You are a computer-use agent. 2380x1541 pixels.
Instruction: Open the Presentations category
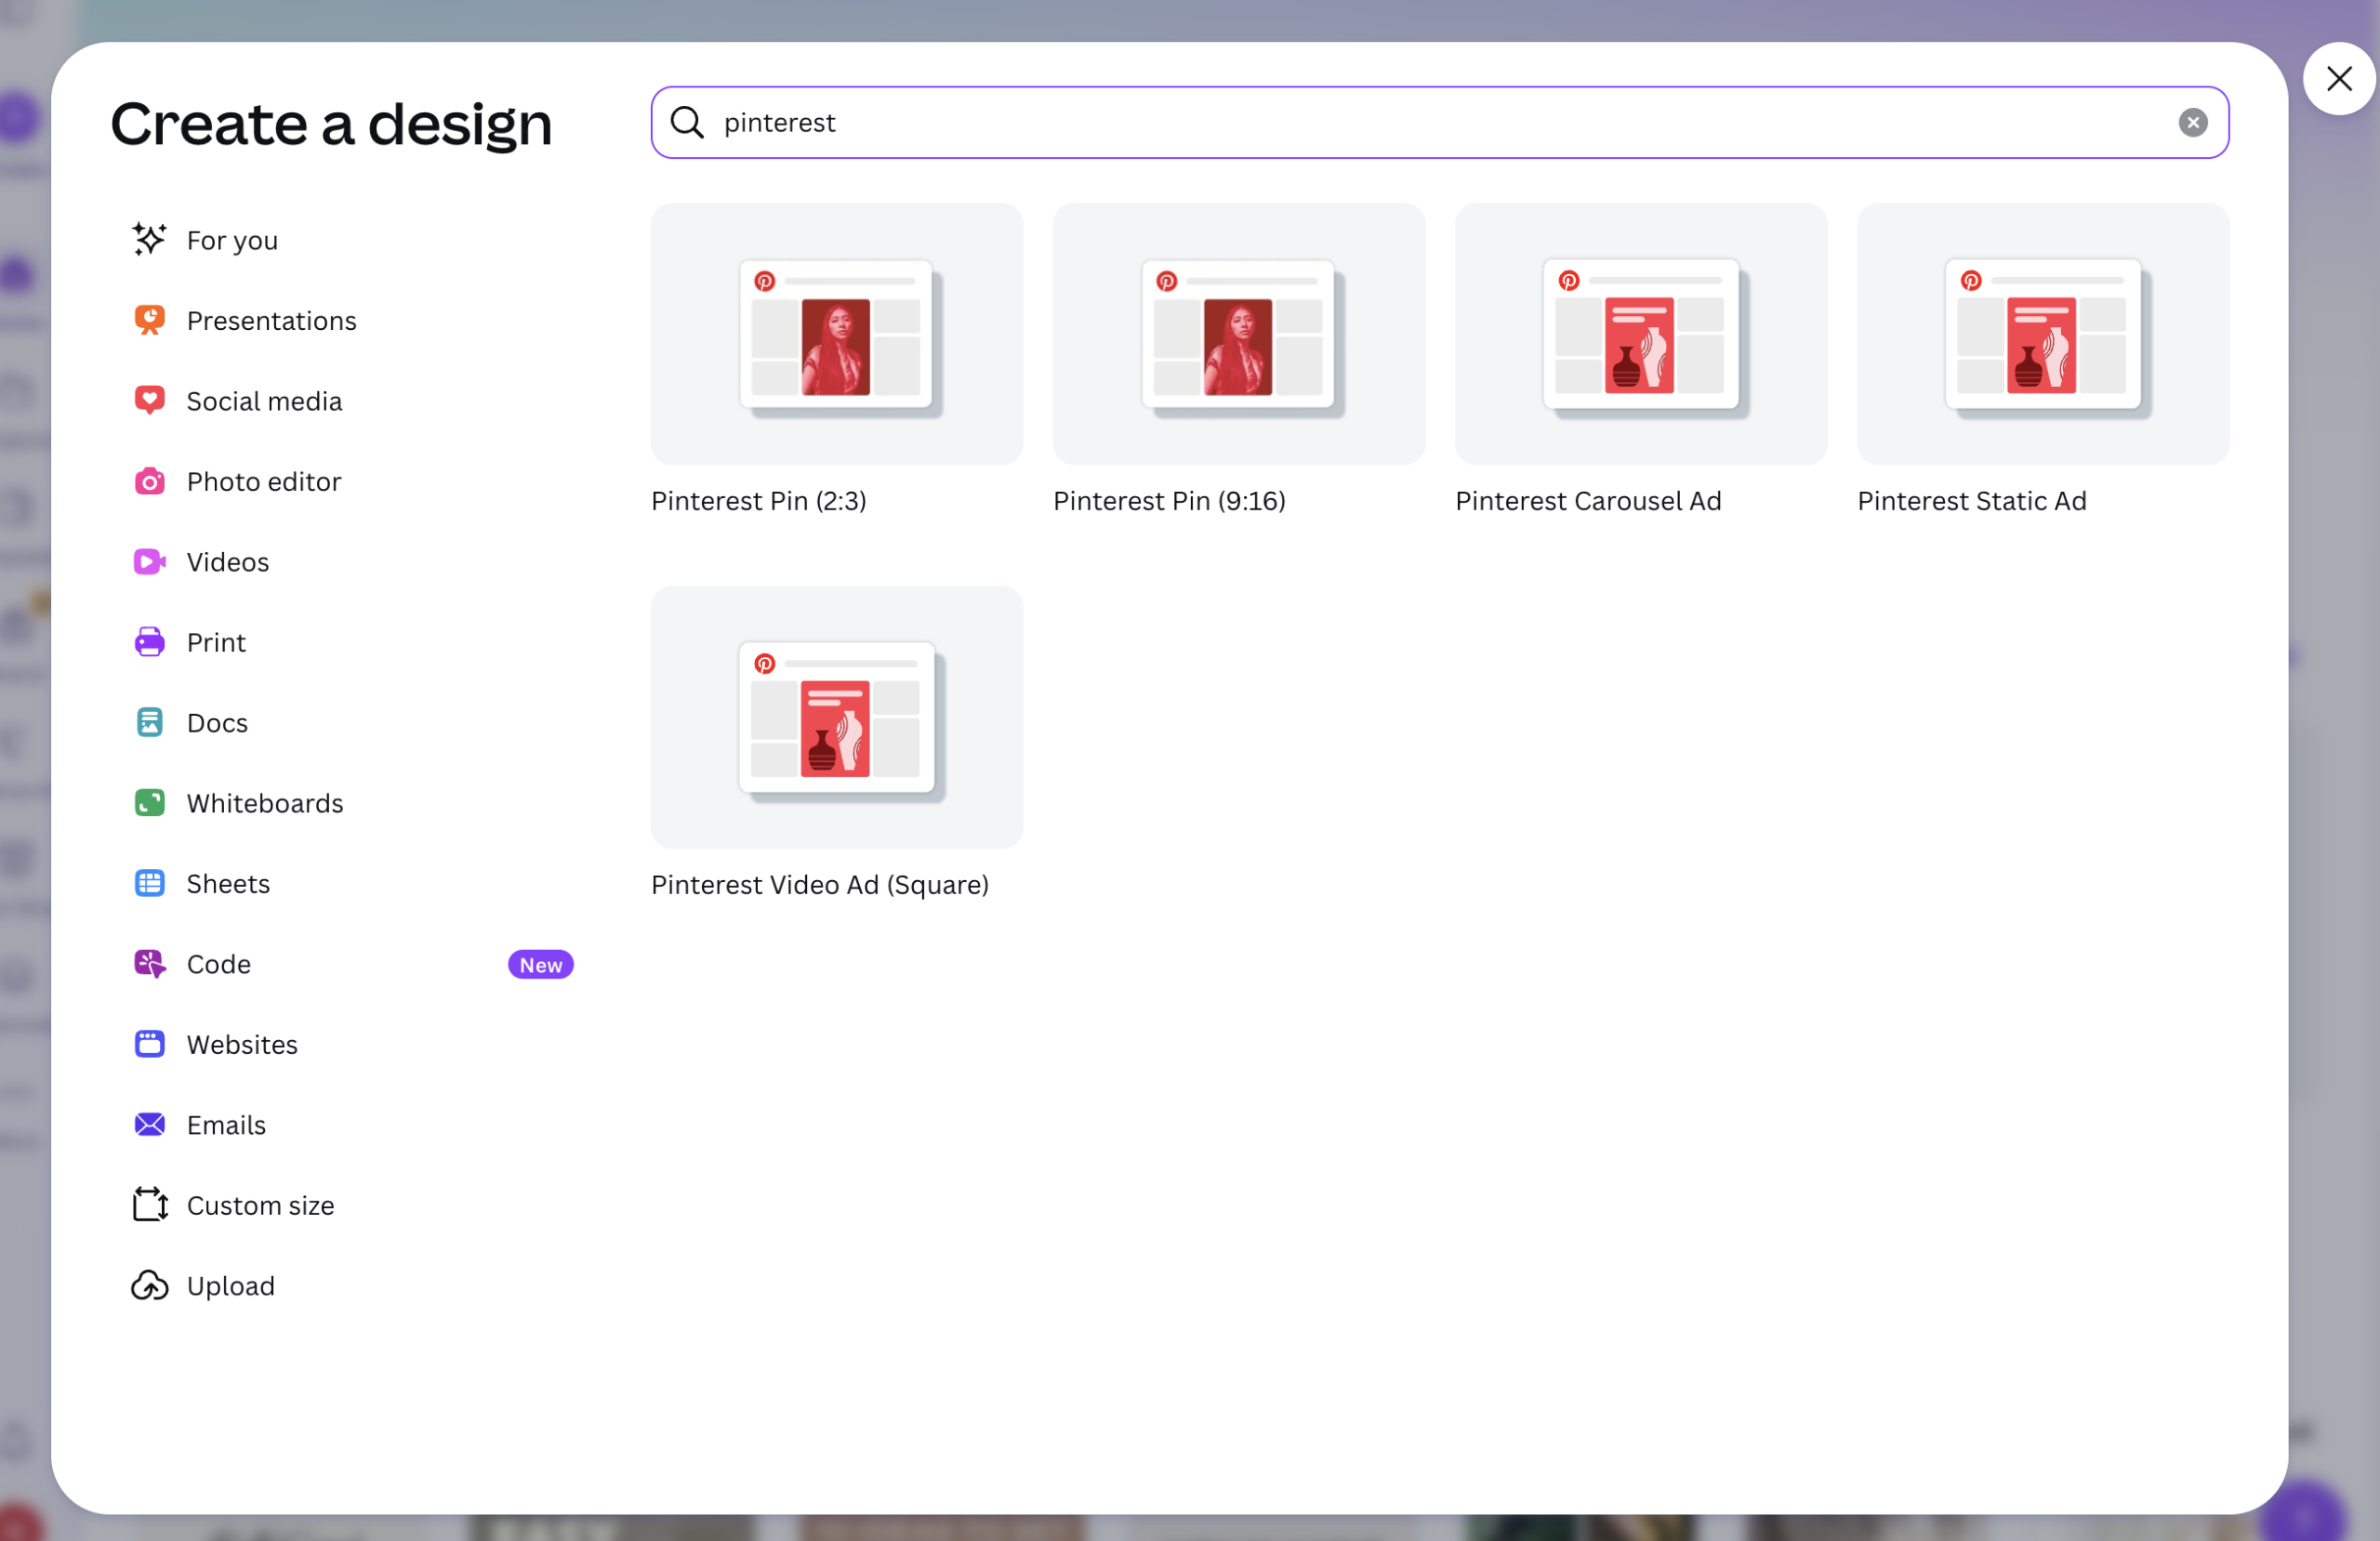[x=271, y=320]
